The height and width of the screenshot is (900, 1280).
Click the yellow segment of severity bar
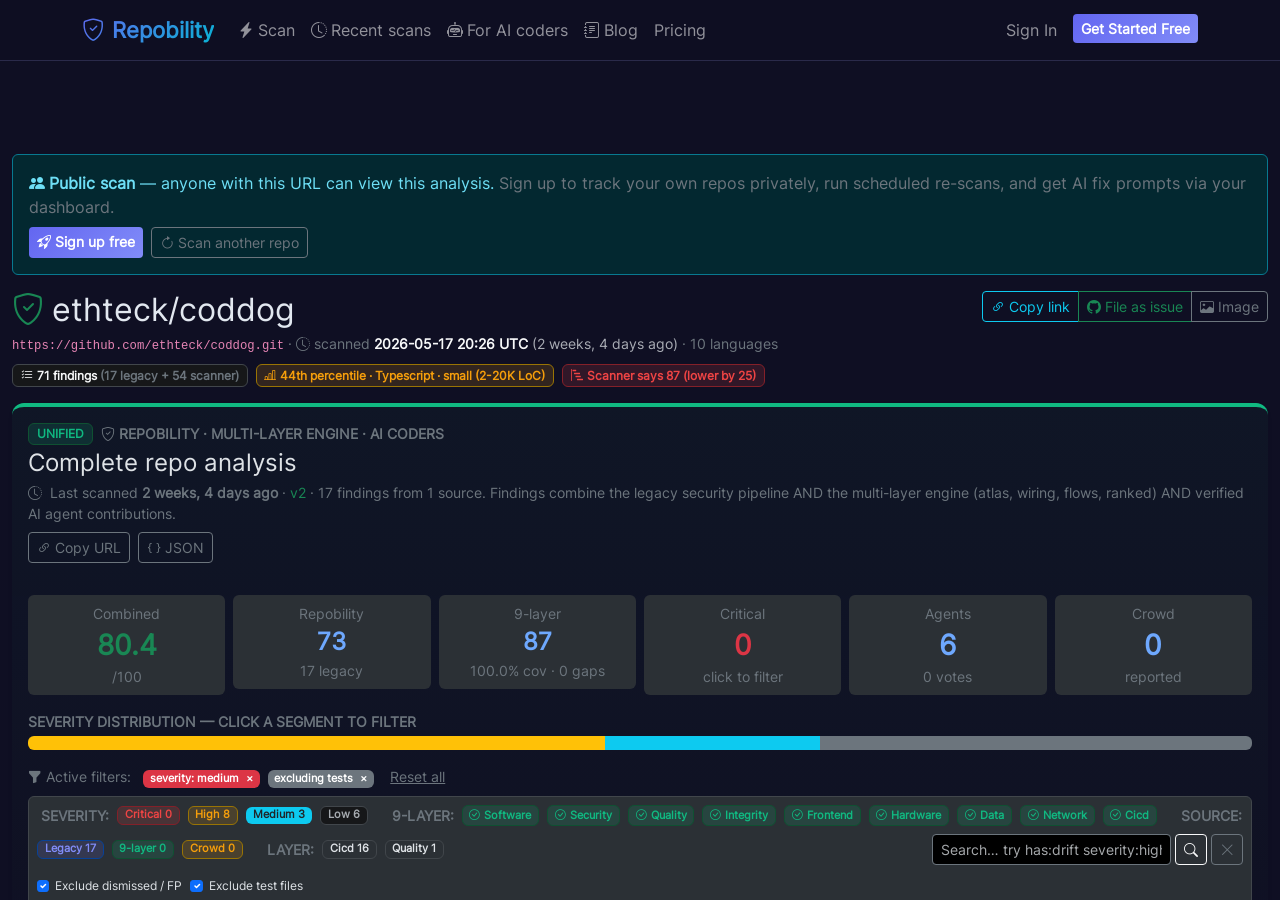316,743
